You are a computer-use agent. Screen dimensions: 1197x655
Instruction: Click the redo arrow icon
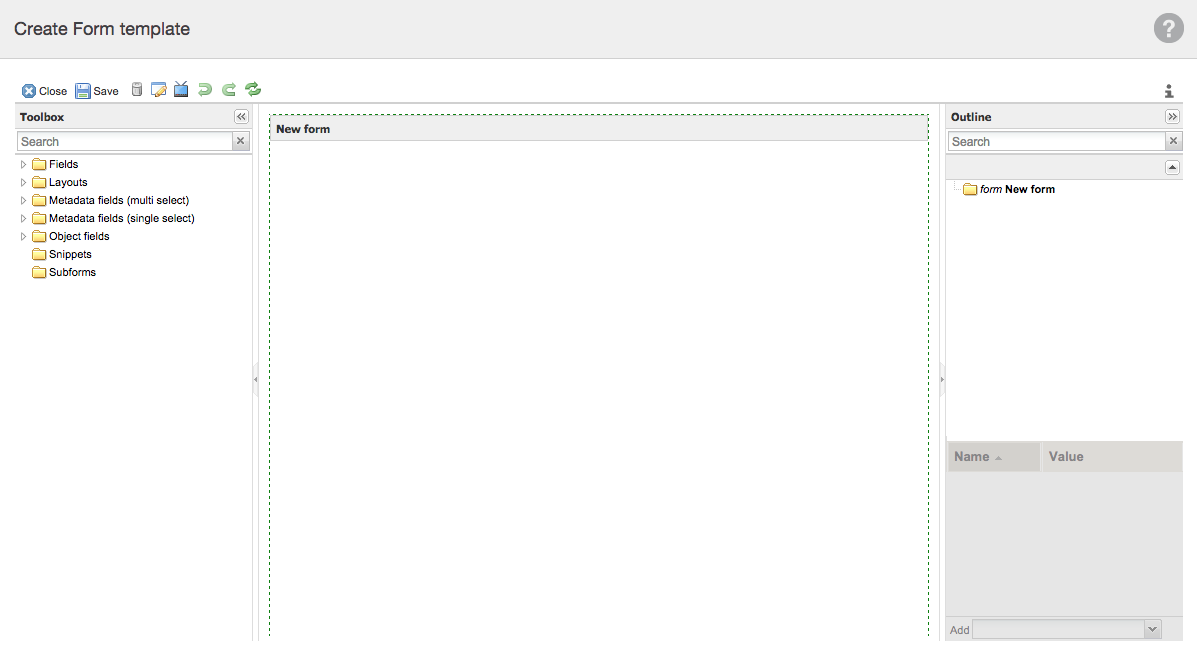[x=229, y=90]
